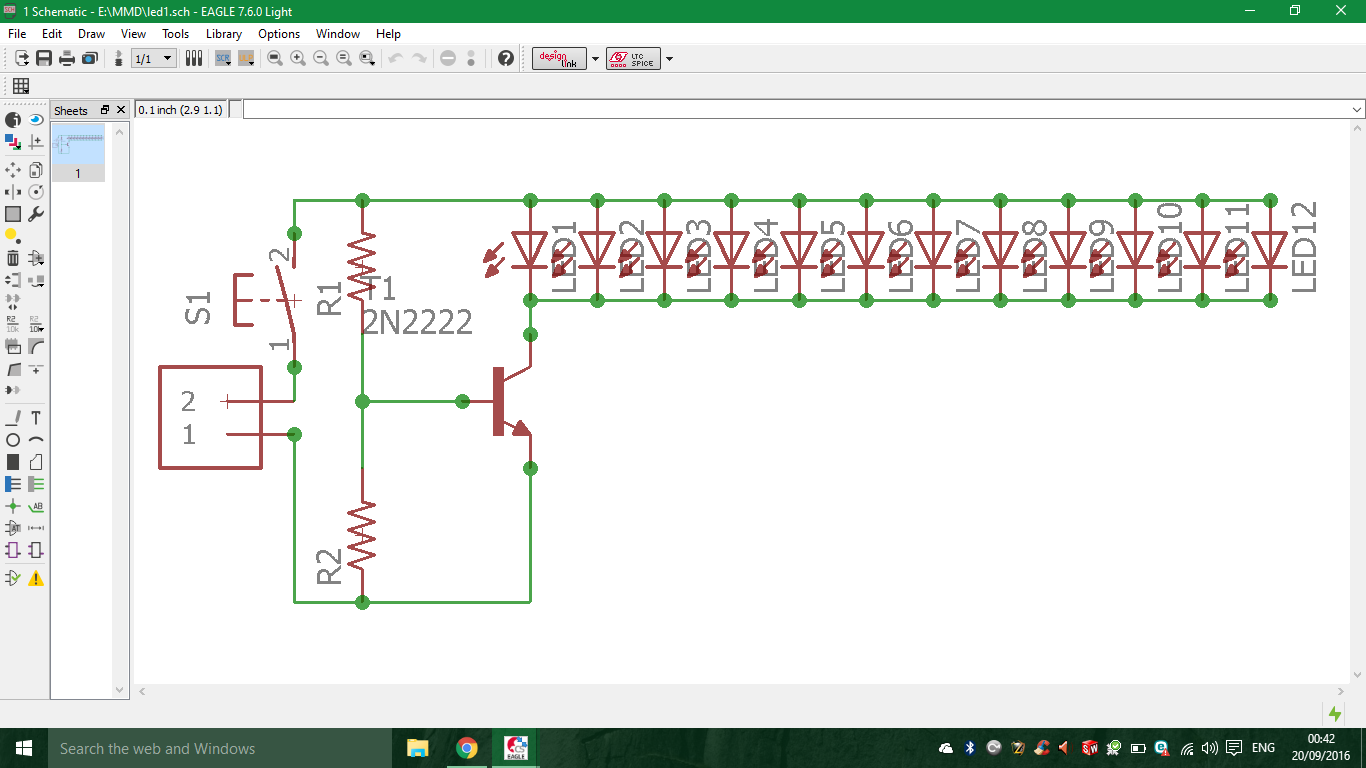Click the design link button
This screenshot has height=768, width=1366.
point(559,59)
